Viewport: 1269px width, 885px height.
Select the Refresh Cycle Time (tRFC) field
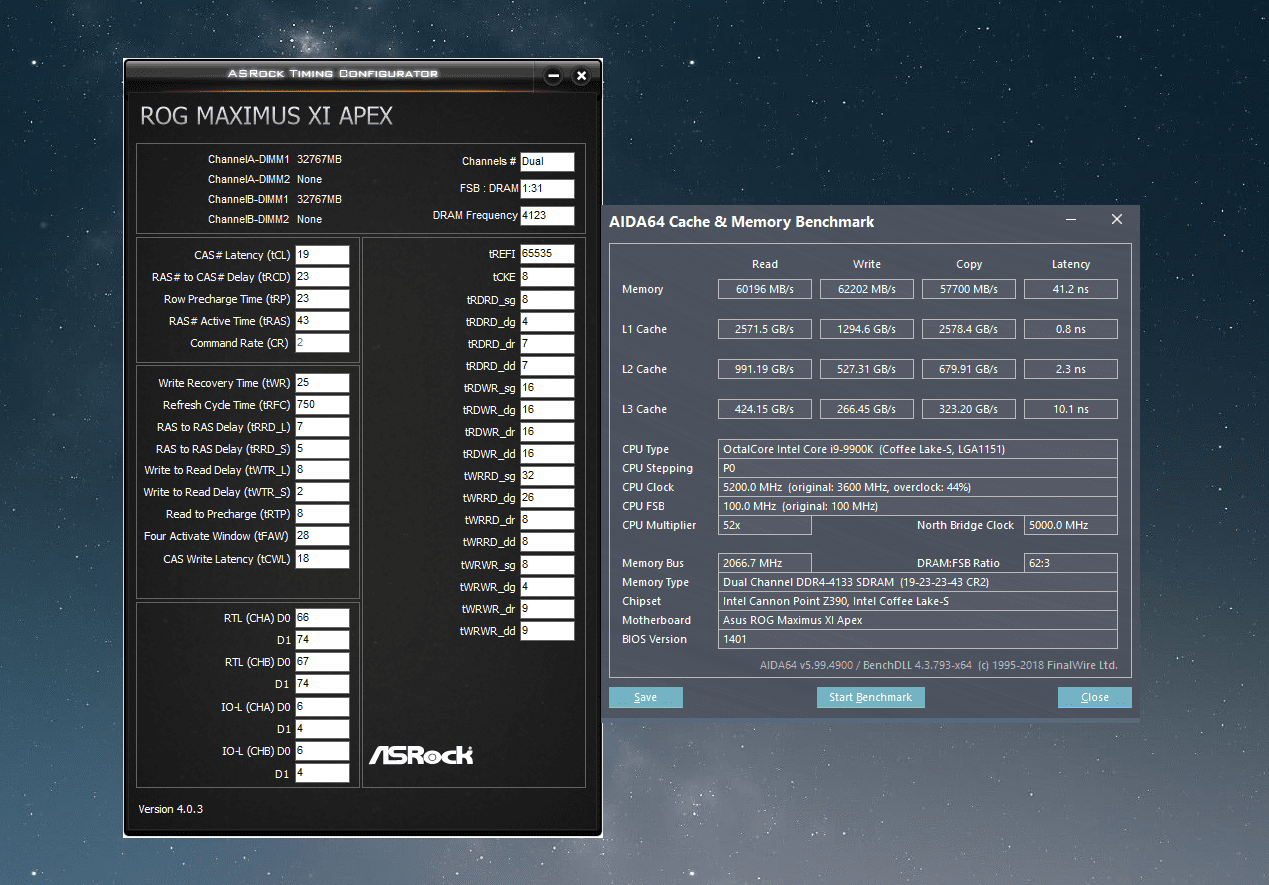322,405
